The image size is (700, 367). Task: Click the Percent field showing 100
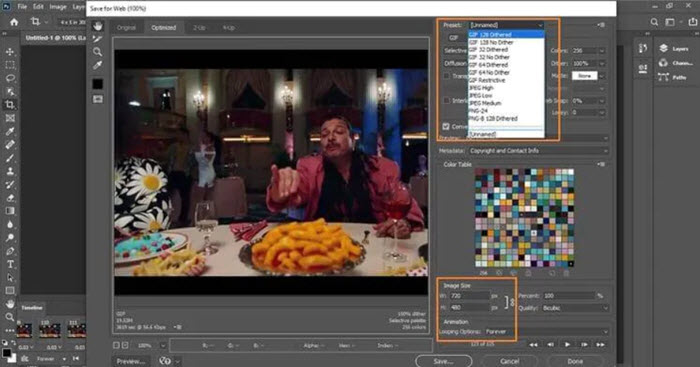point(569,296)
